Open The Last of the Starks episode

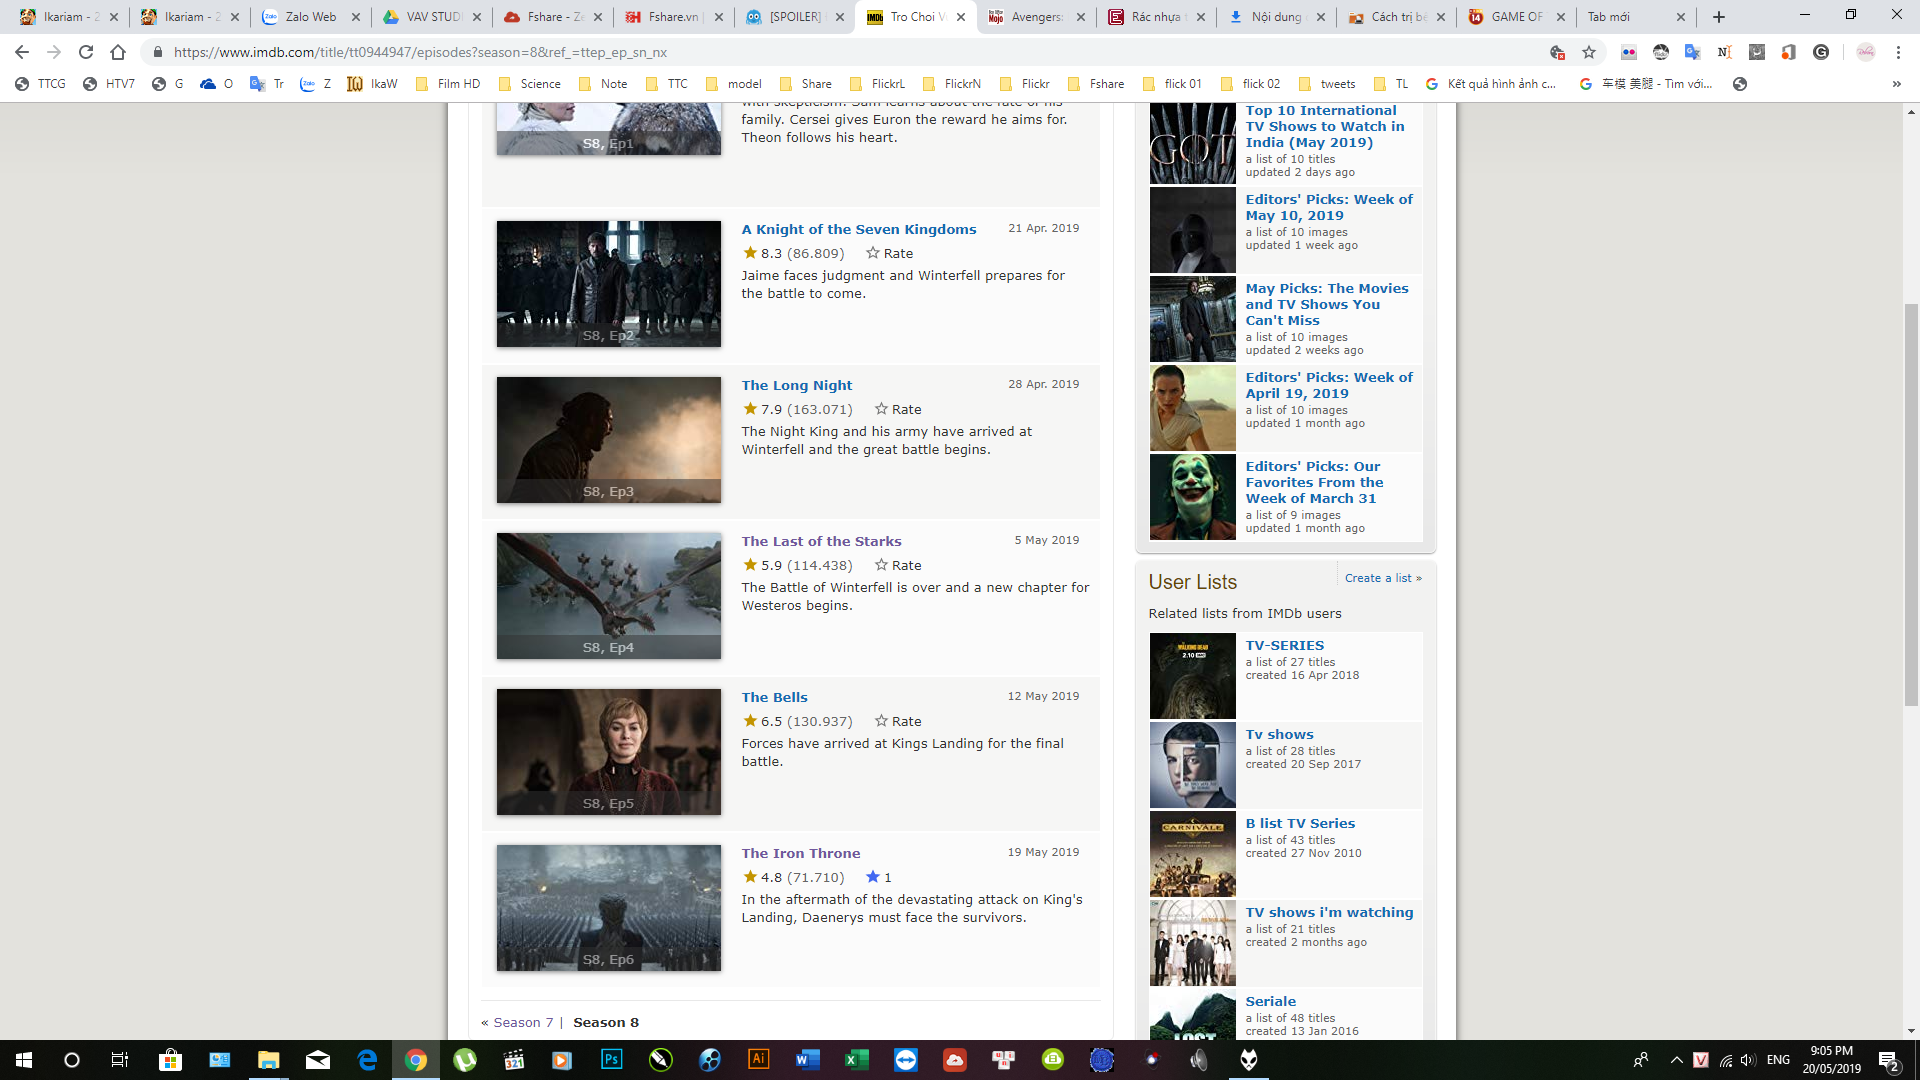(x=821, y=541)
